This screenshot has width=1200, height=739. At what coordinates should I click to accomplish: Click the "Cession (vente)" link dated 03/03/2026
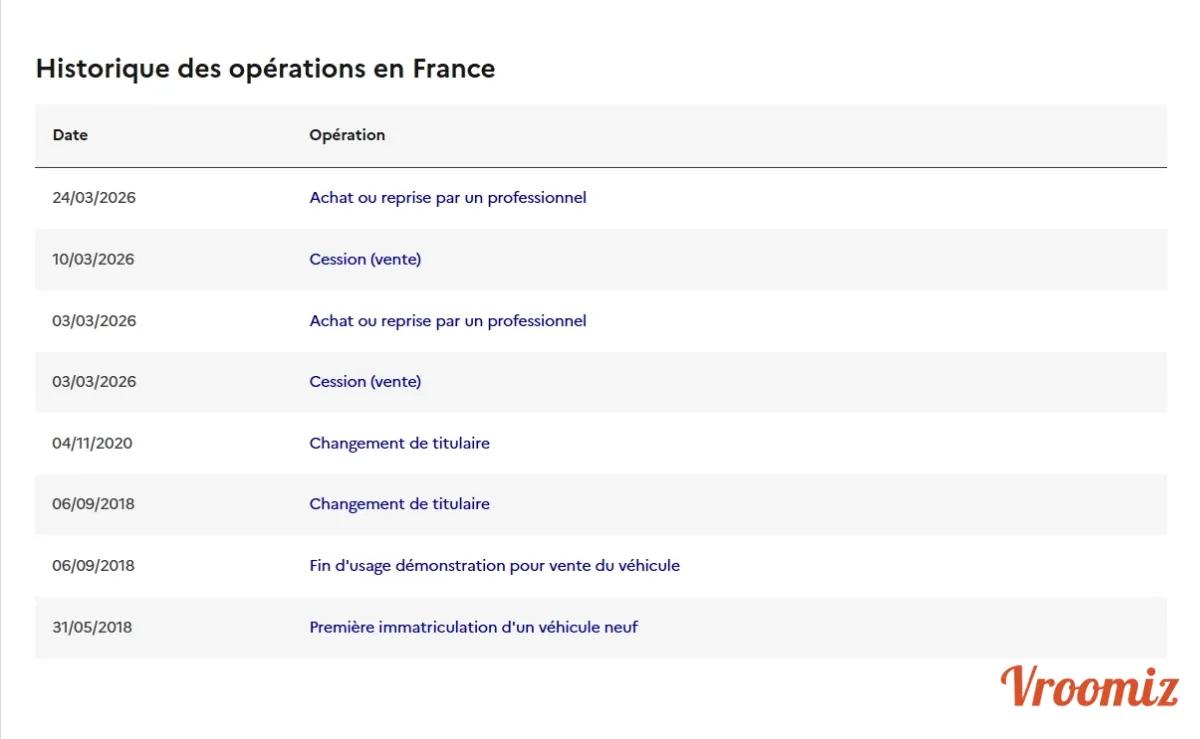point(365,382)
